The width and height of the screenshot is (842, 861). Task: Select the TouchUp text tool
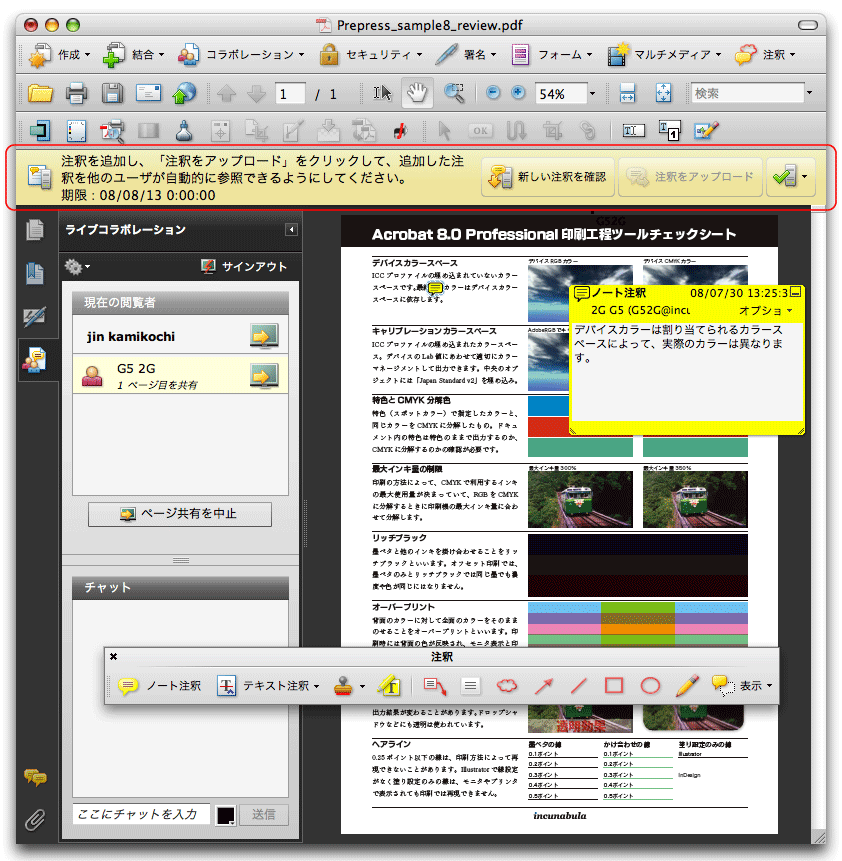[633, 131]
